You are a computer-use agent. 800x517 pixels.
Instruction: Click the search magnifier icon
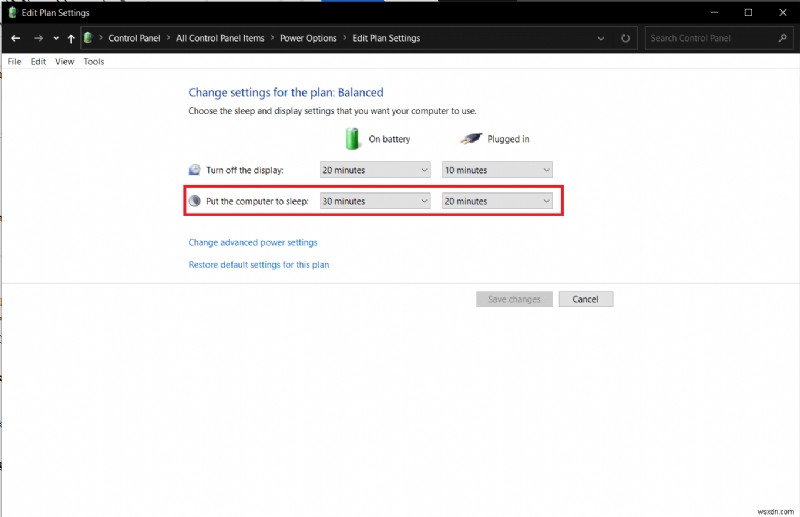783,38
